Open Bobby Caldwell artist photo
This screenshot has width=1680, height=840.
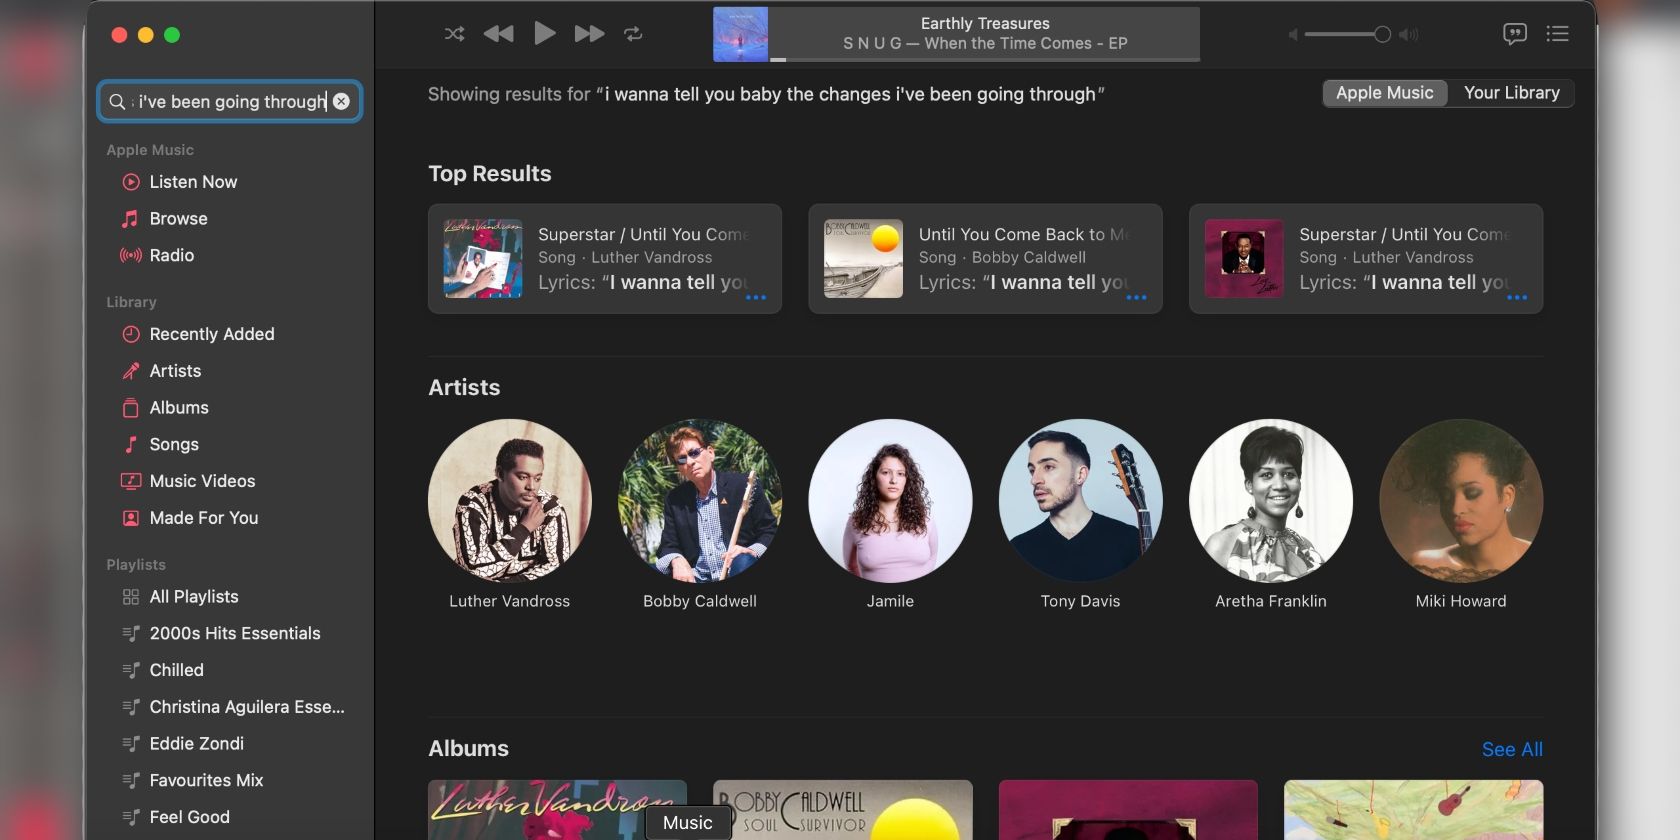click(x=700, y=500)
